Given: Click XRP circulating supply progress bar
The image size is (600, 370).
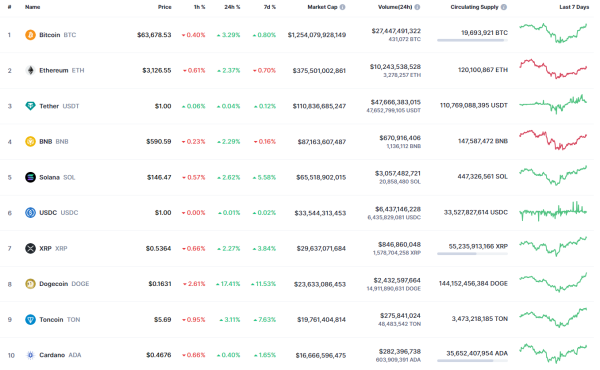Looking at the screenshot, I should (x=473, y=254).
